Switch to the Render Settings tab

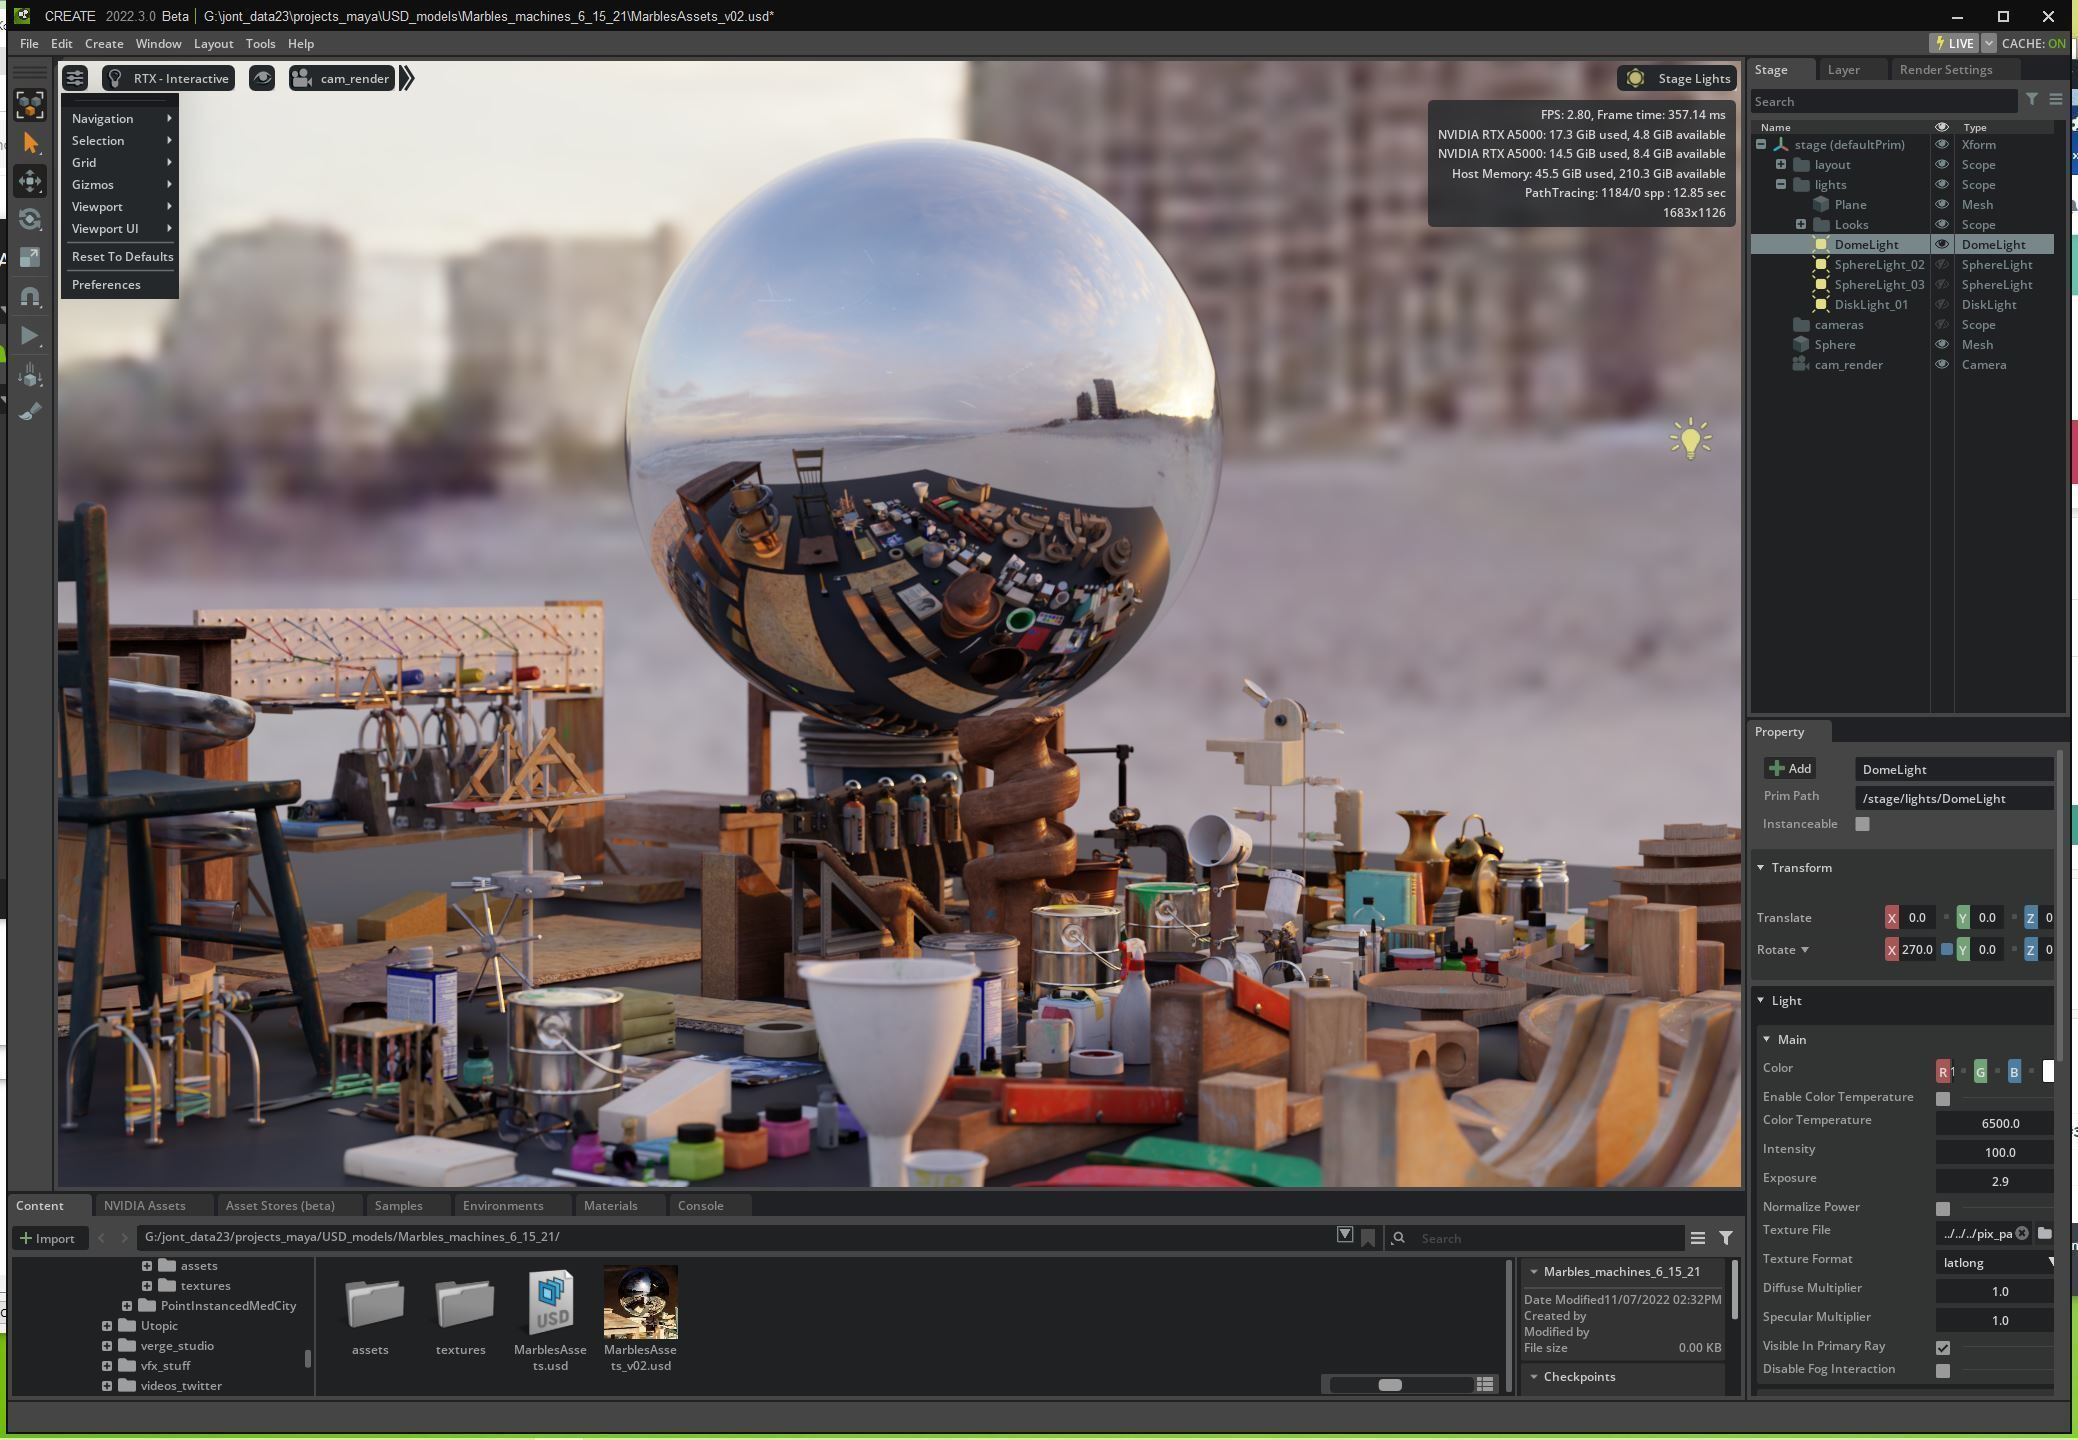click(x=1945, y=70)
